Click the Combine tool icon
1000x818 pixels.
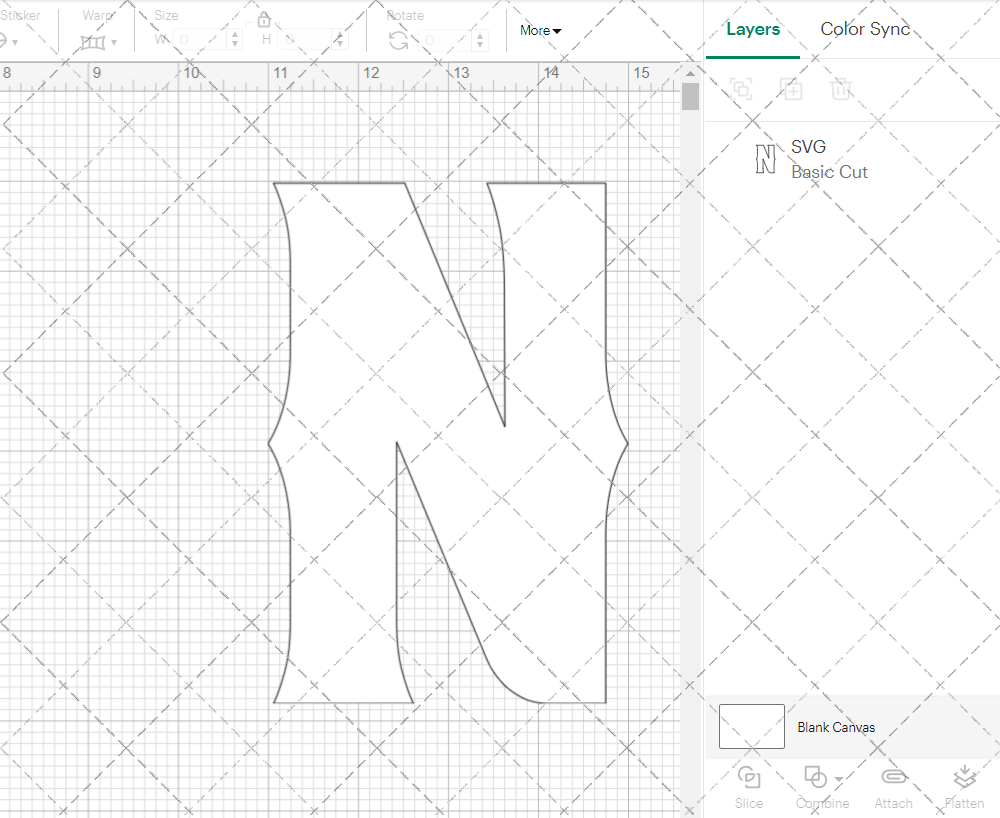click(815, 778)
